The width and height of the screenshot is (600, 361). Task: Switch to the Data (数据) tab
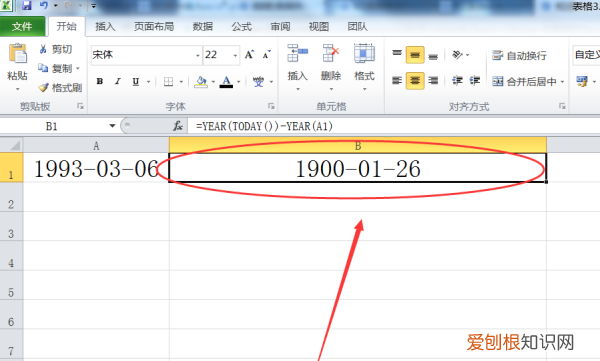coord(203,26)
